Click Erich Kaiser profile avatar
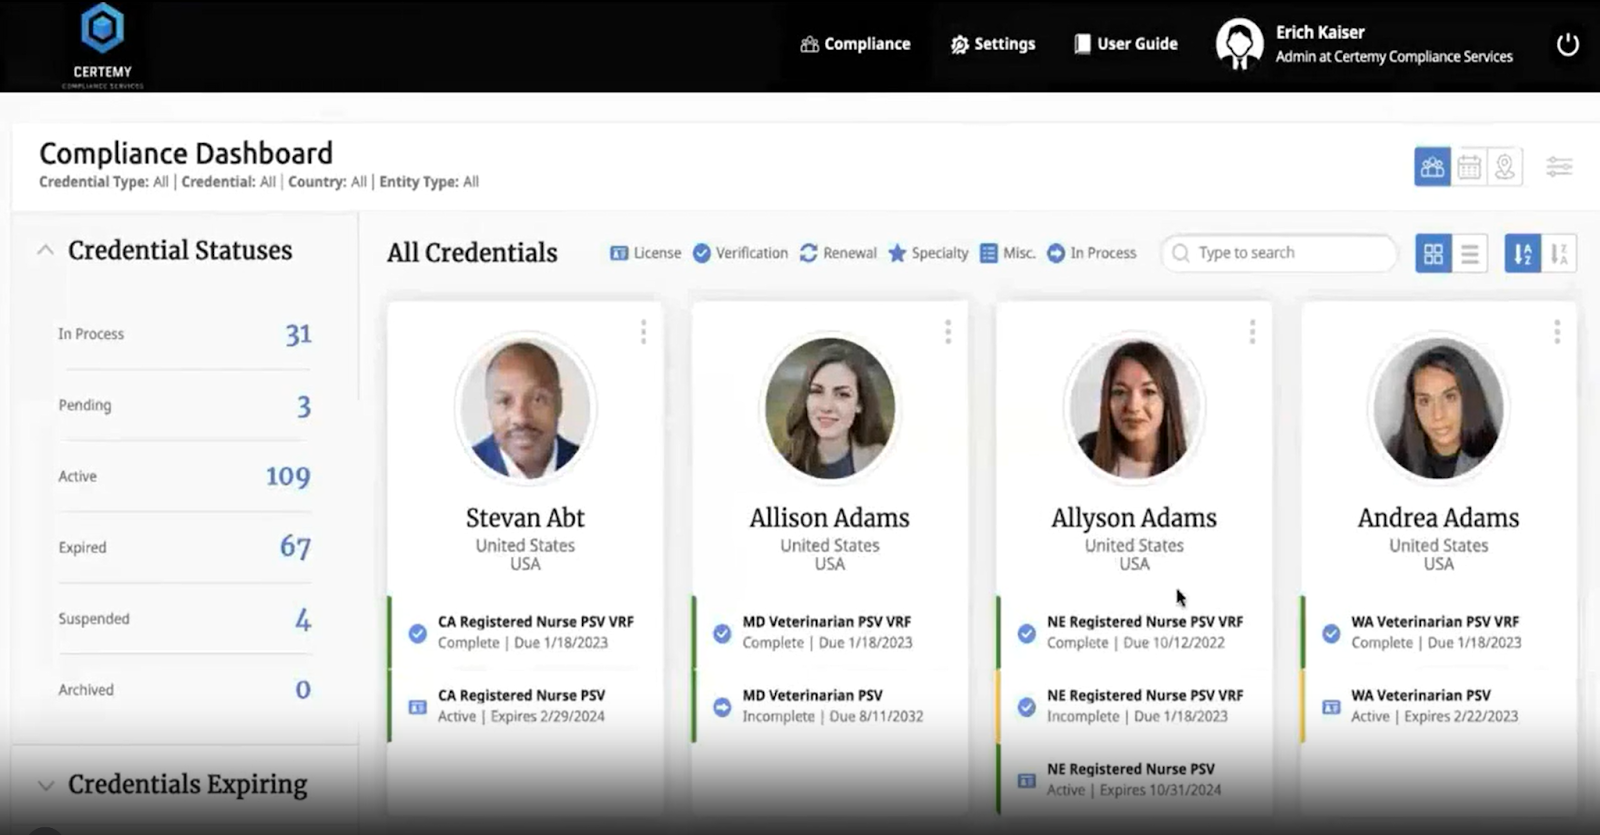 point(1239,44)
